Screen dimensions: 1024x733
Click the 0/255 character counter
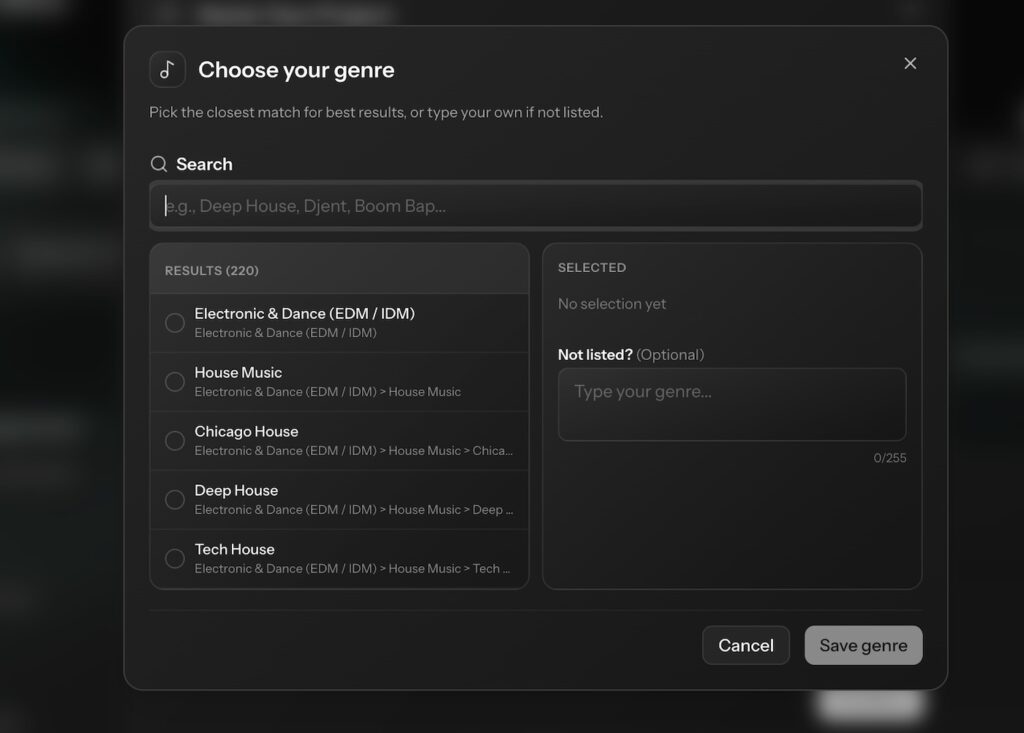(x=889, y=458)
